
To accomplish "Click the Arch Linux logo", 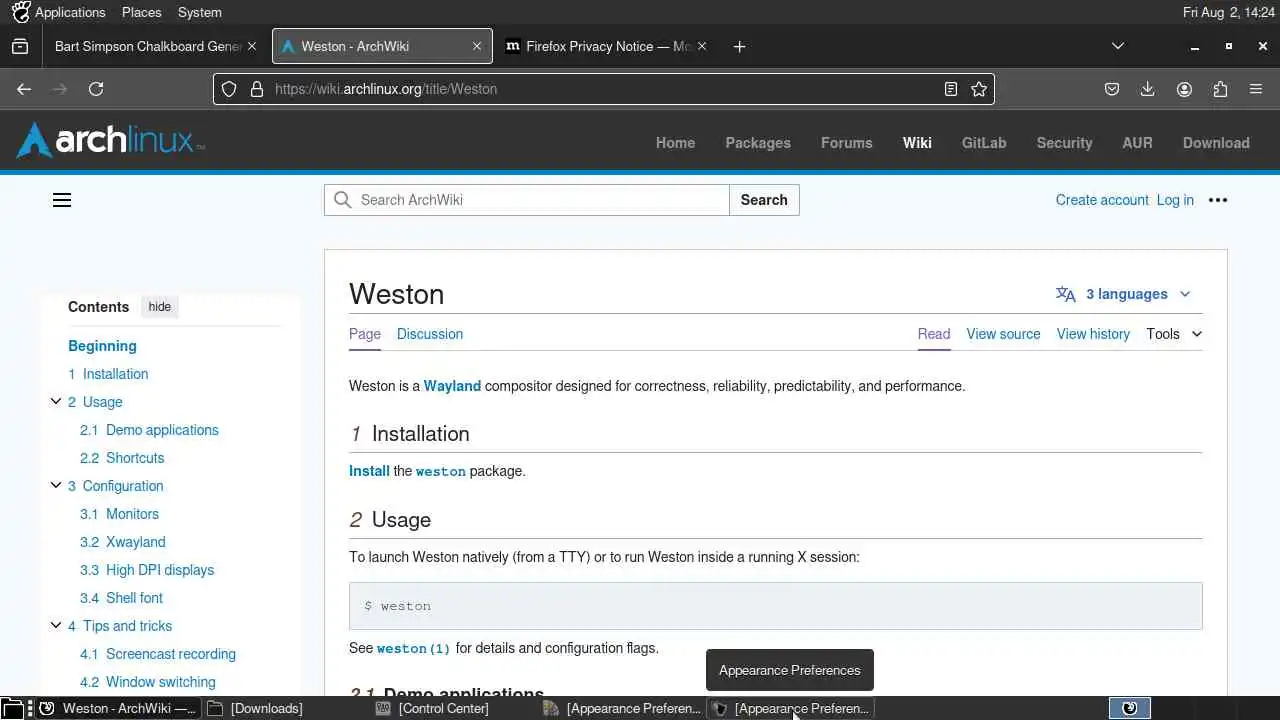I will [110, 141].
